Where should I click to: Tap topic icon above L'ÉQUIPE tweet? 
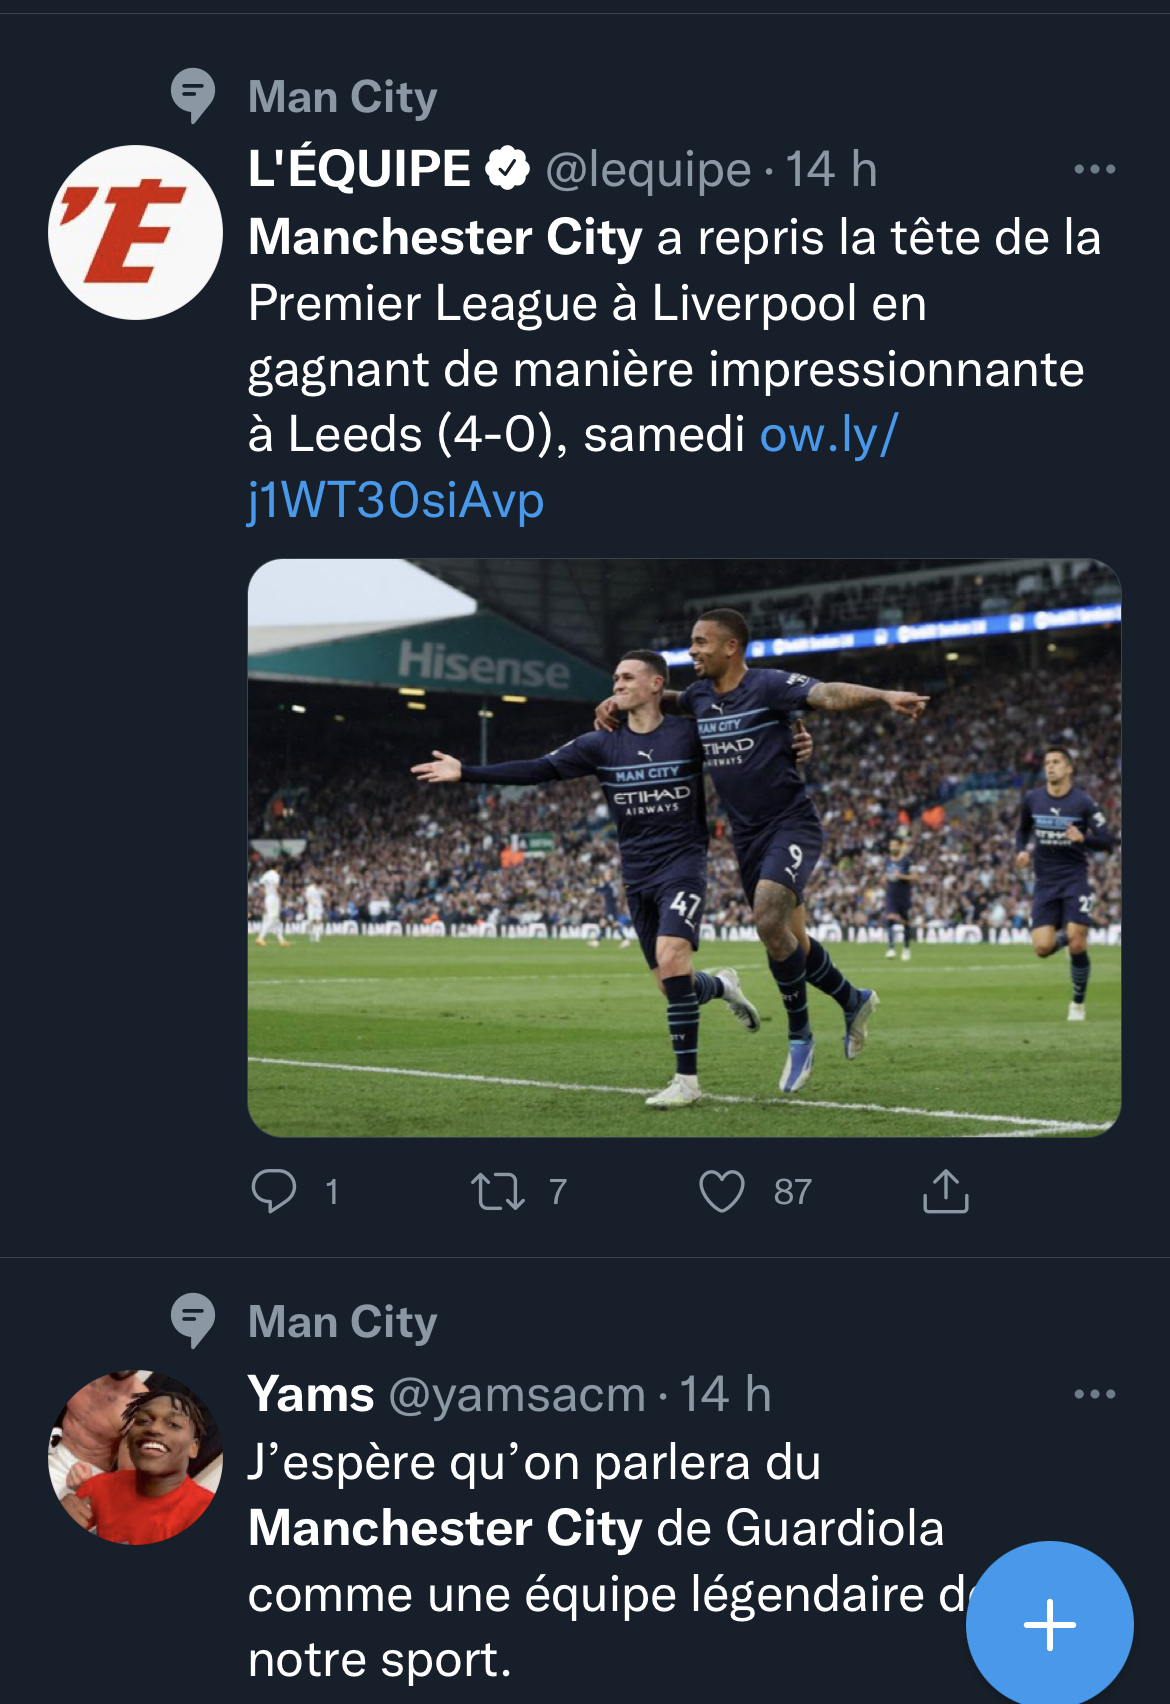pyautogui.click(x=192, y=96)
